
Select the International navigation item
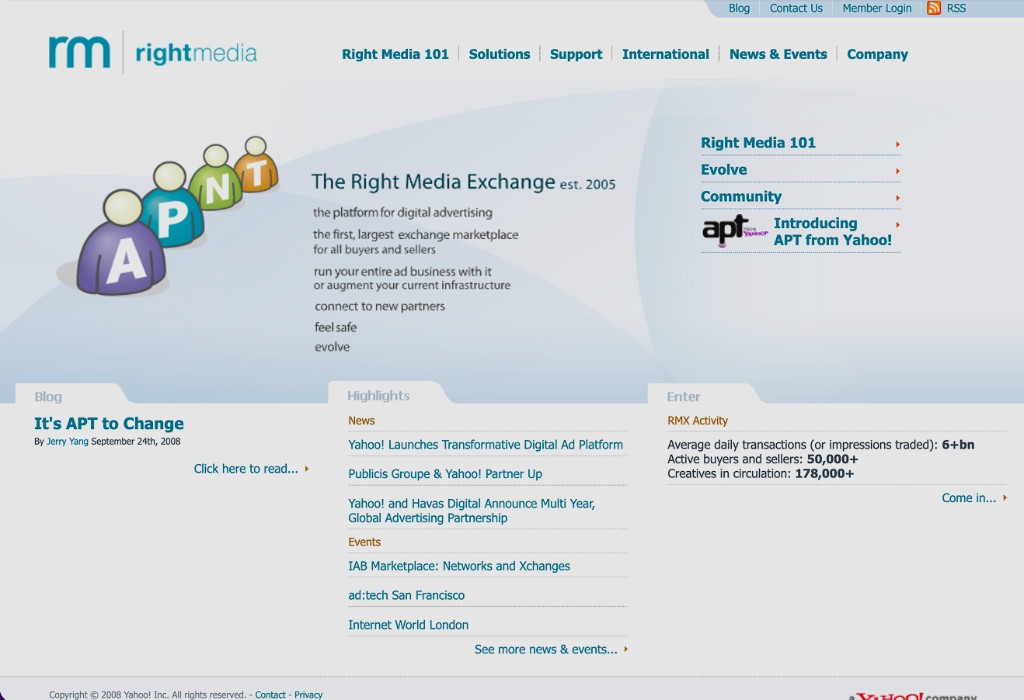point(665,54)
